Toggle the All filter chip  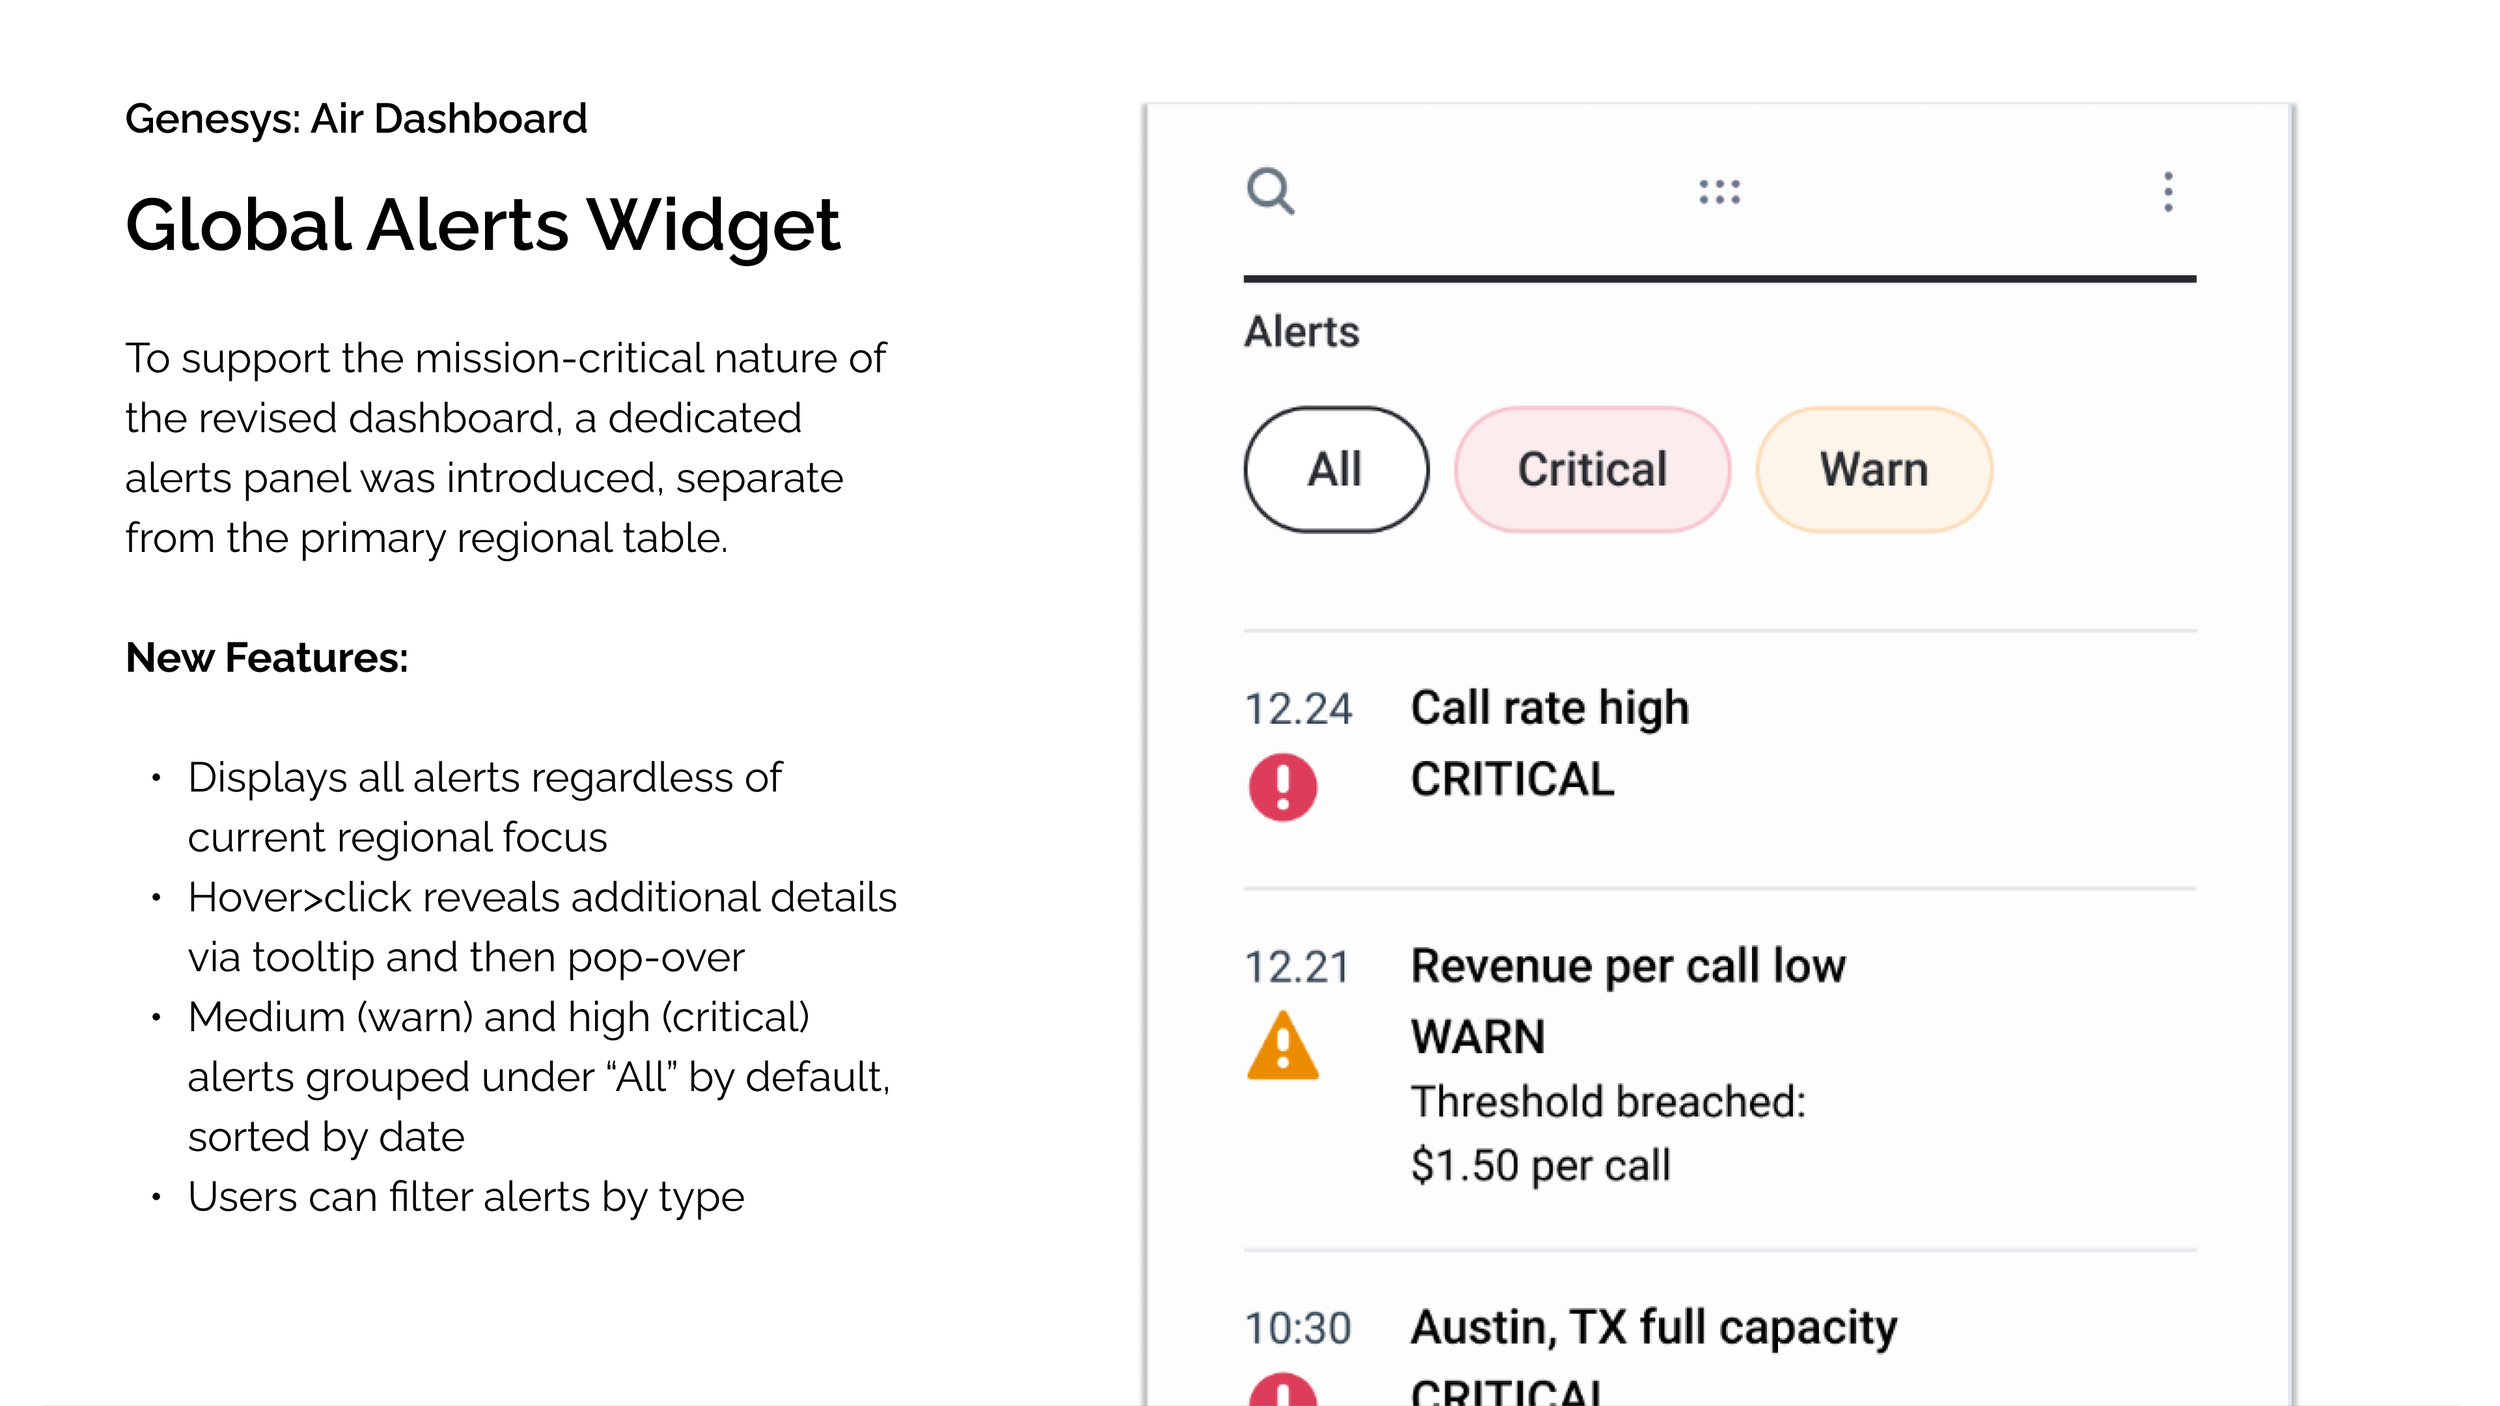pos(1335,468)
